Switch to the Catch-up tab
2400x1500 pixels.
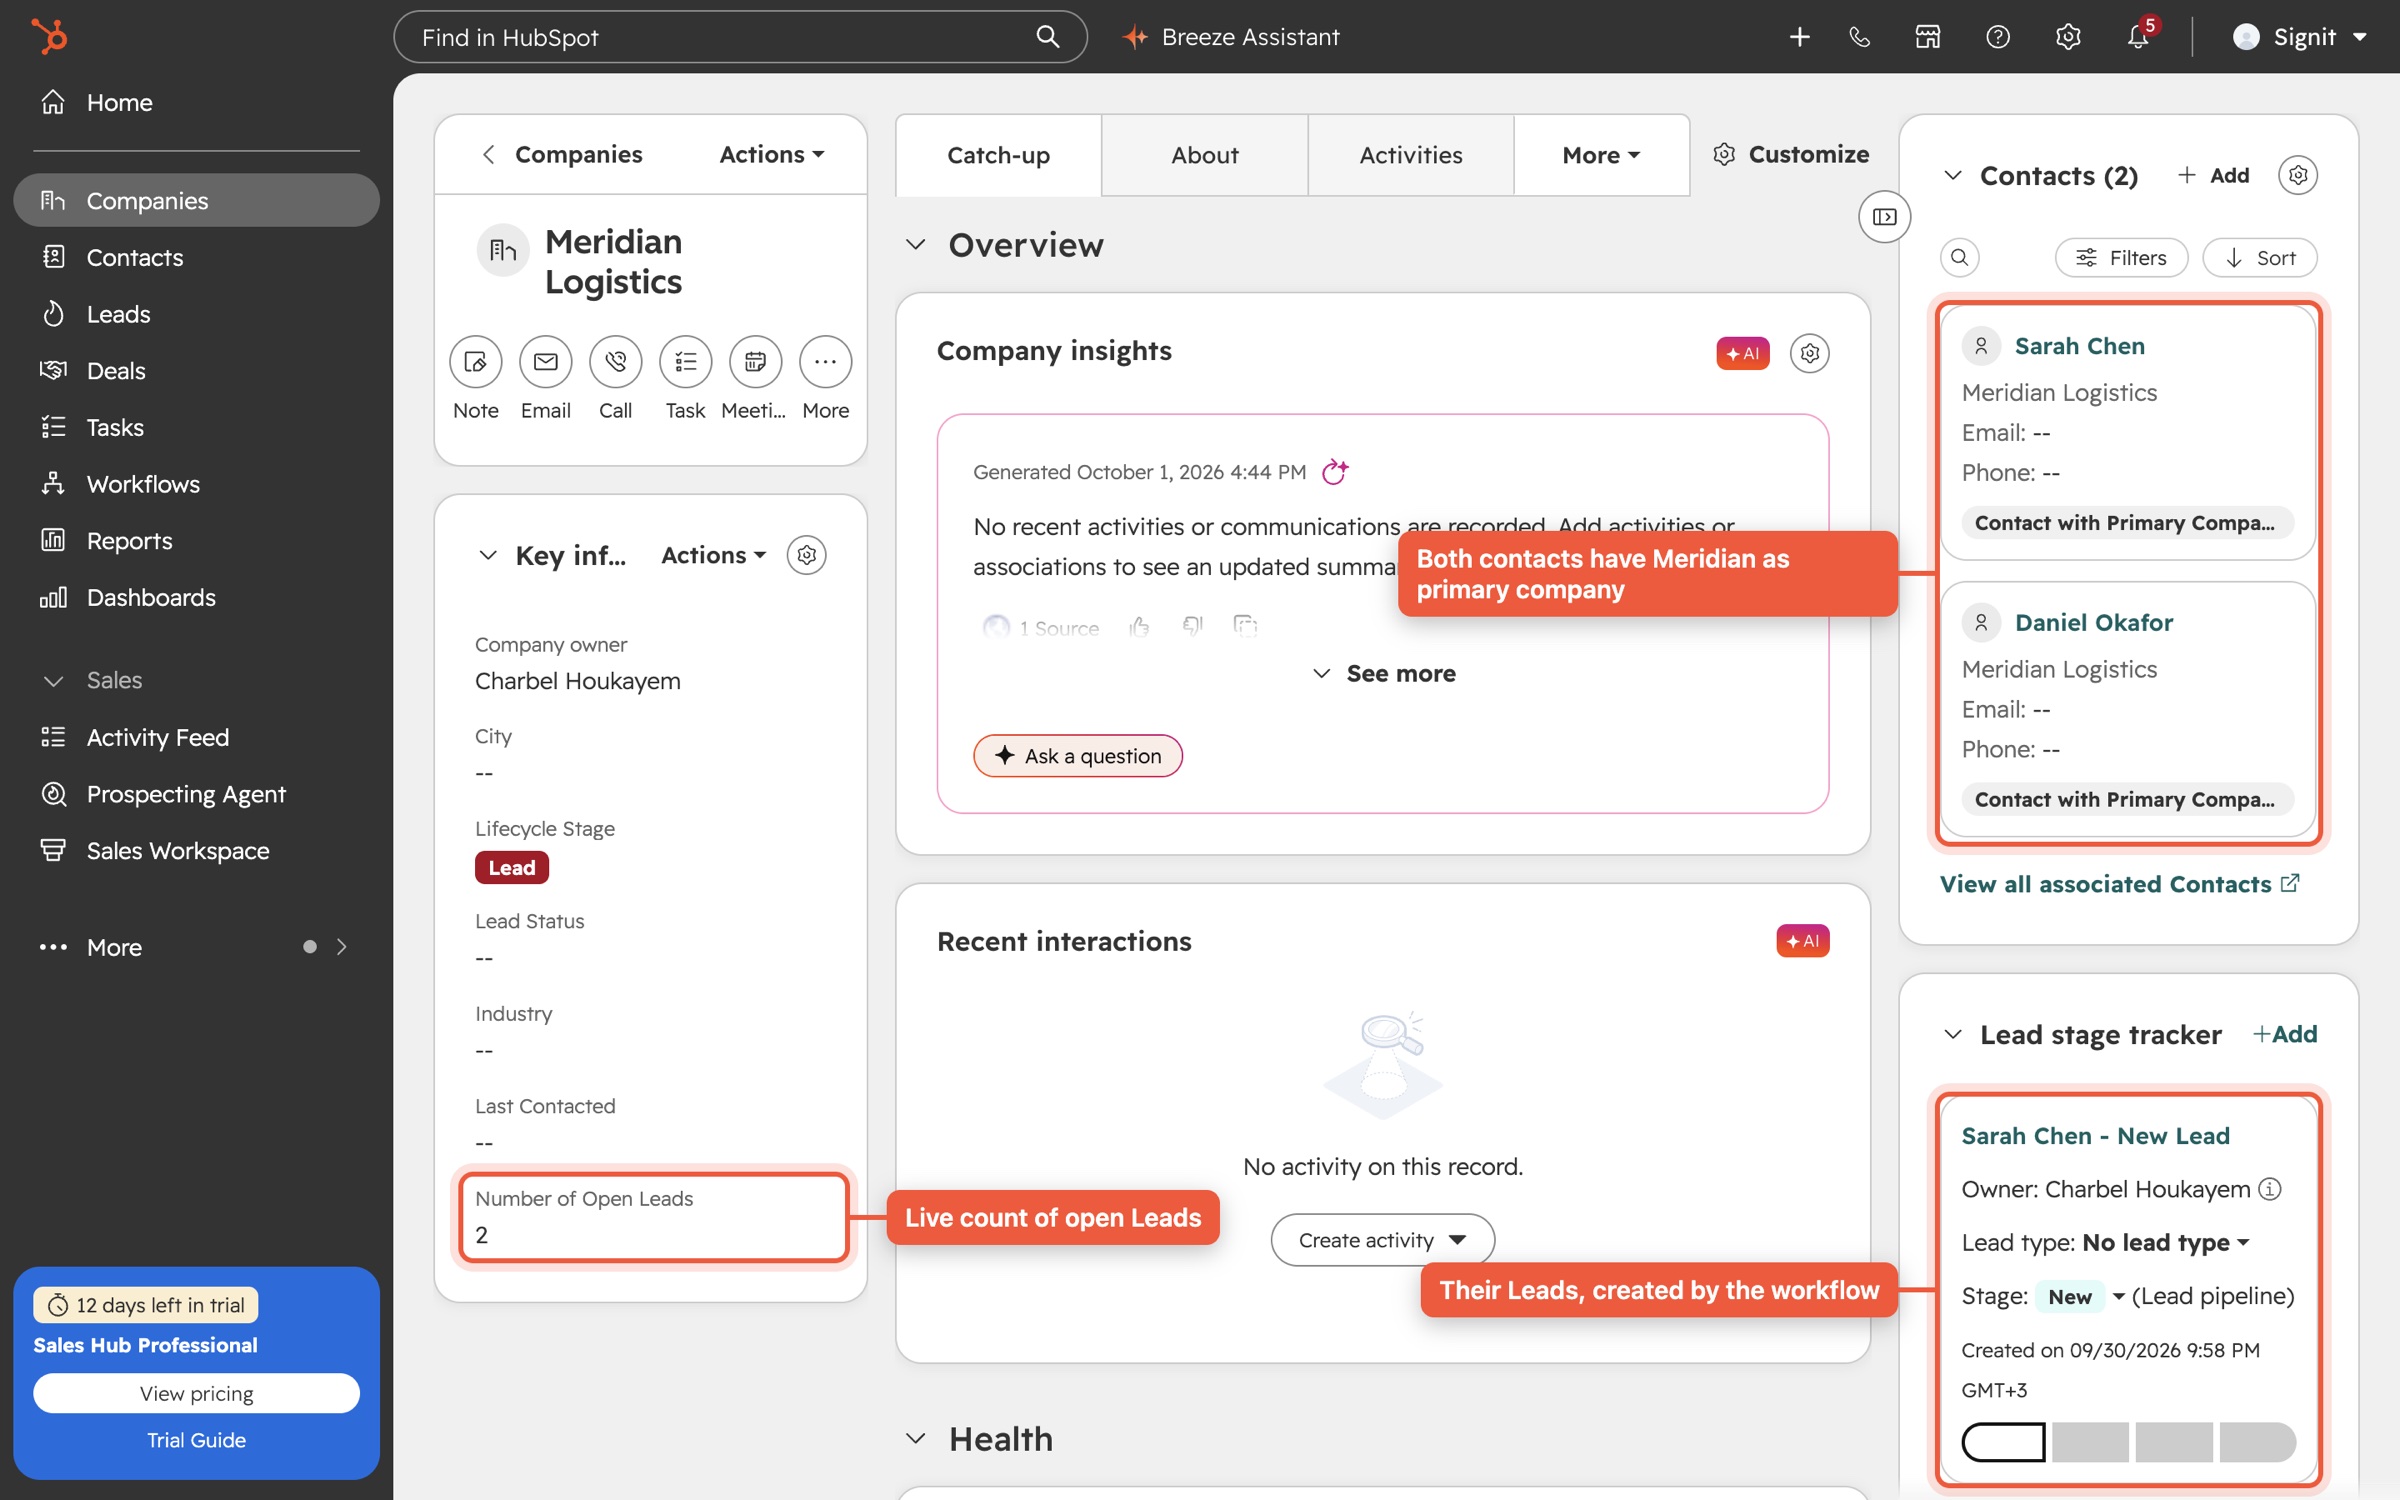998,155
